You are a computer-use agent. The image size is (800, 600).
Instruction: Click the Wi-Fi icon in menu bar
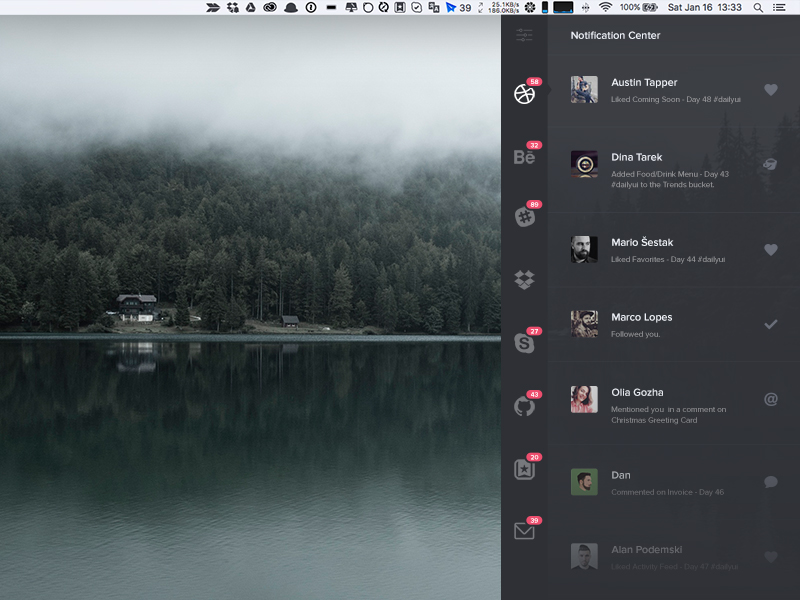coord(606,7)
